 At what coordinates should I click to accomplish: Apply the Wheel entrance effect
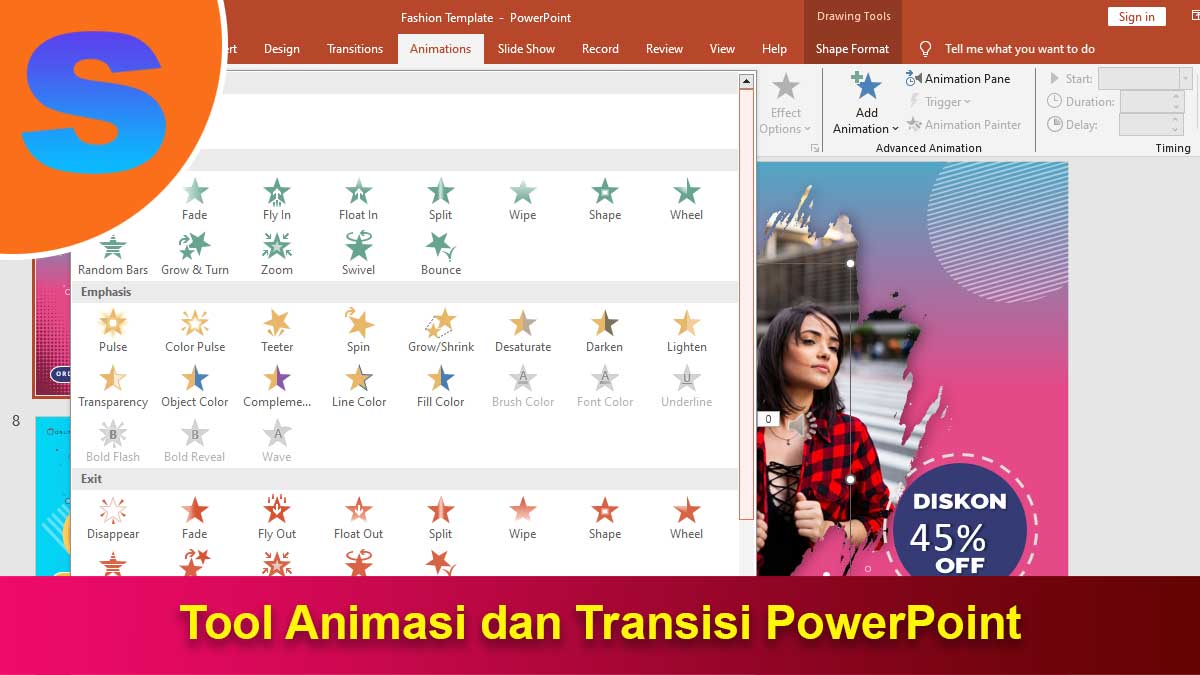pos(687,199)
